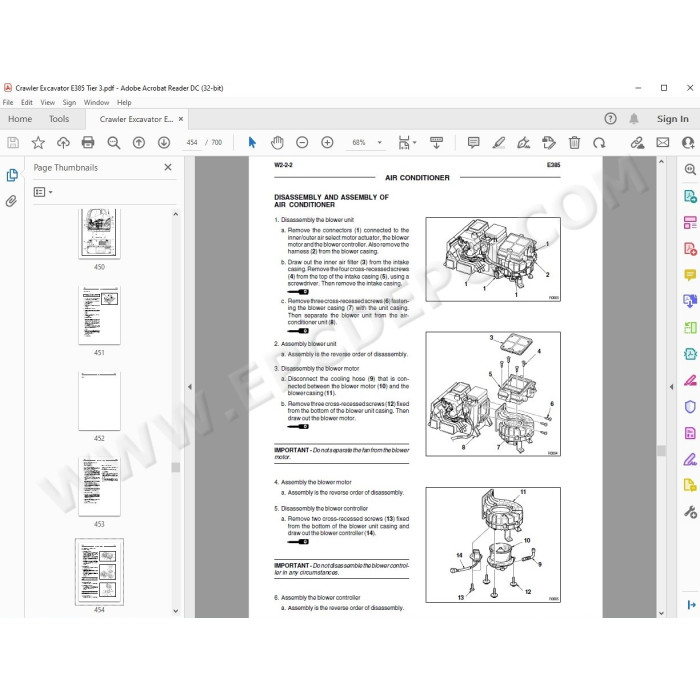The height and width of the screenshot is (700, 700).
Task: Open the View menu
Action: click(x=47, y=102)
